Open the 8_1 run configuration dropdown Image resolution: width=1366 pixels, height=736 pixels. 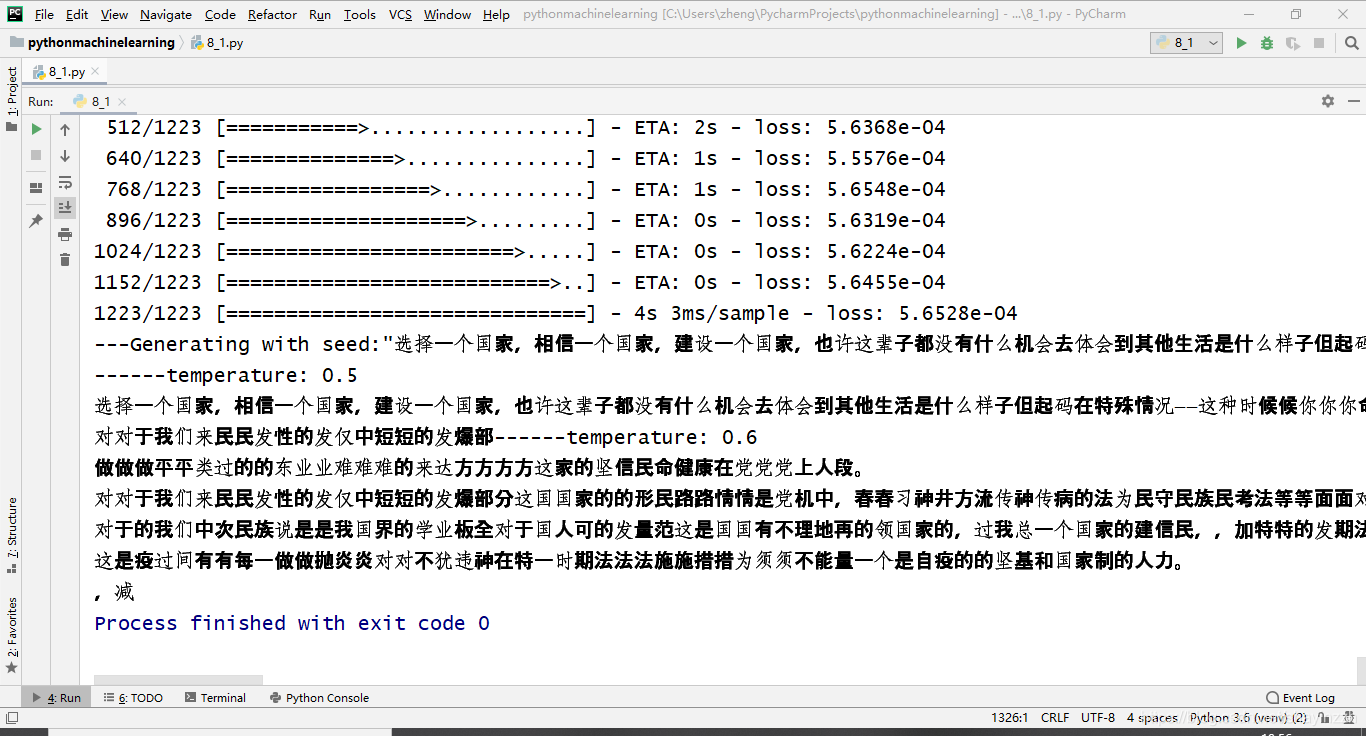1187,43
